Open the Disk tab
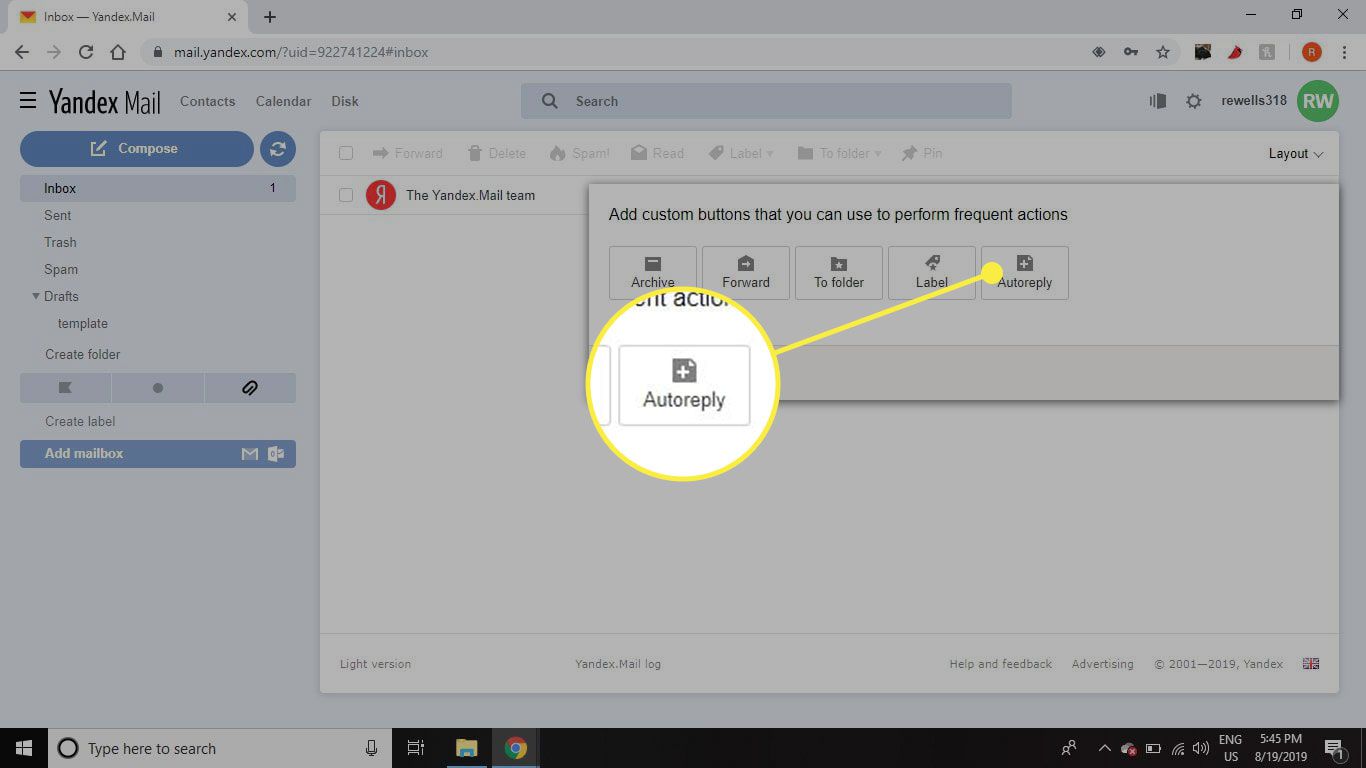The image size is (1366, 768). [345, 101]
